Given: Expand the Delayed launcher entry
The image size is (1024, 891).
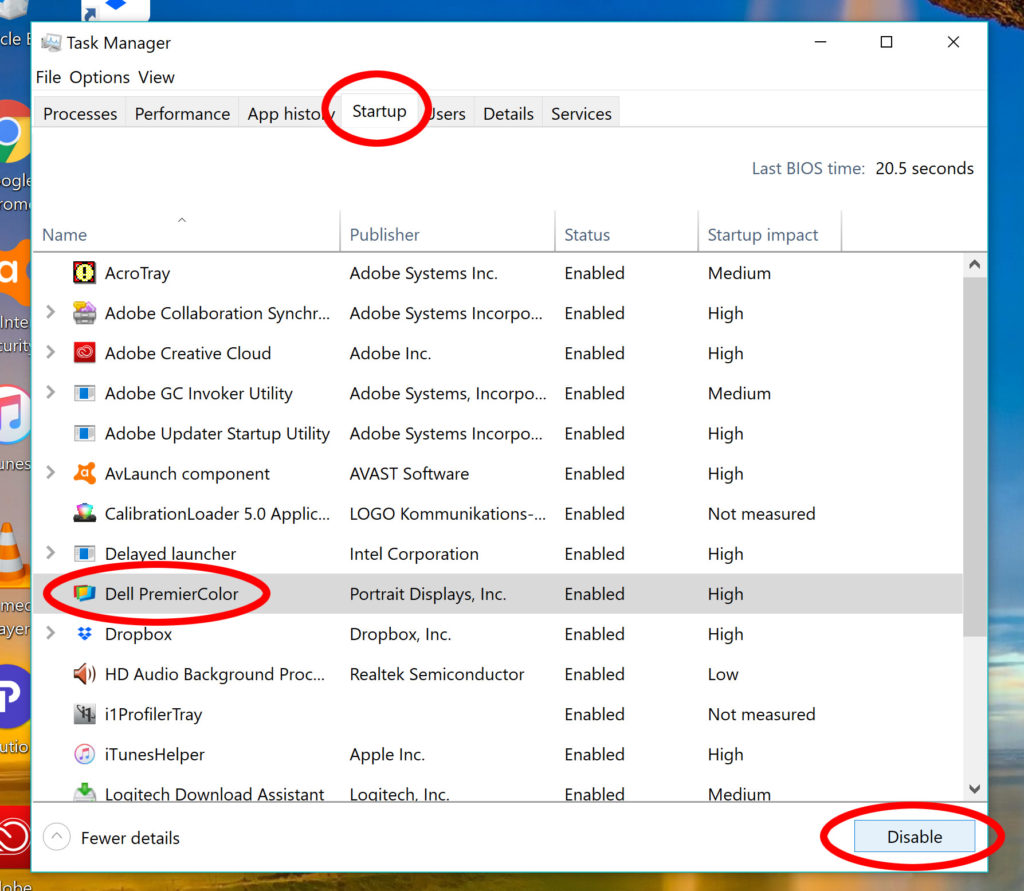Looking at the screenshot, I should click(x=51, y=553).
